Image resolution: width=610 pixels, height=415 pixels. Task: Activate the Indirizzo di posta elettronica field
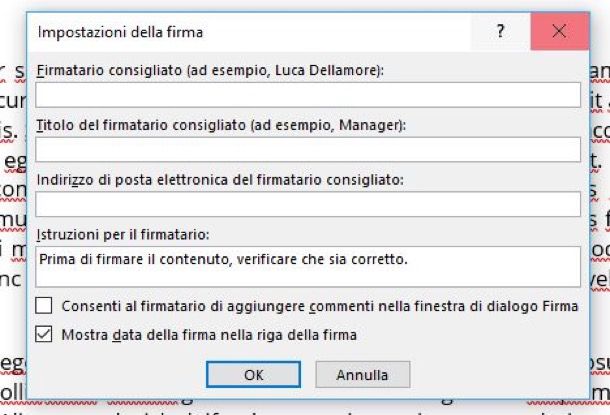pyautogui.click(x=308, y=204)
